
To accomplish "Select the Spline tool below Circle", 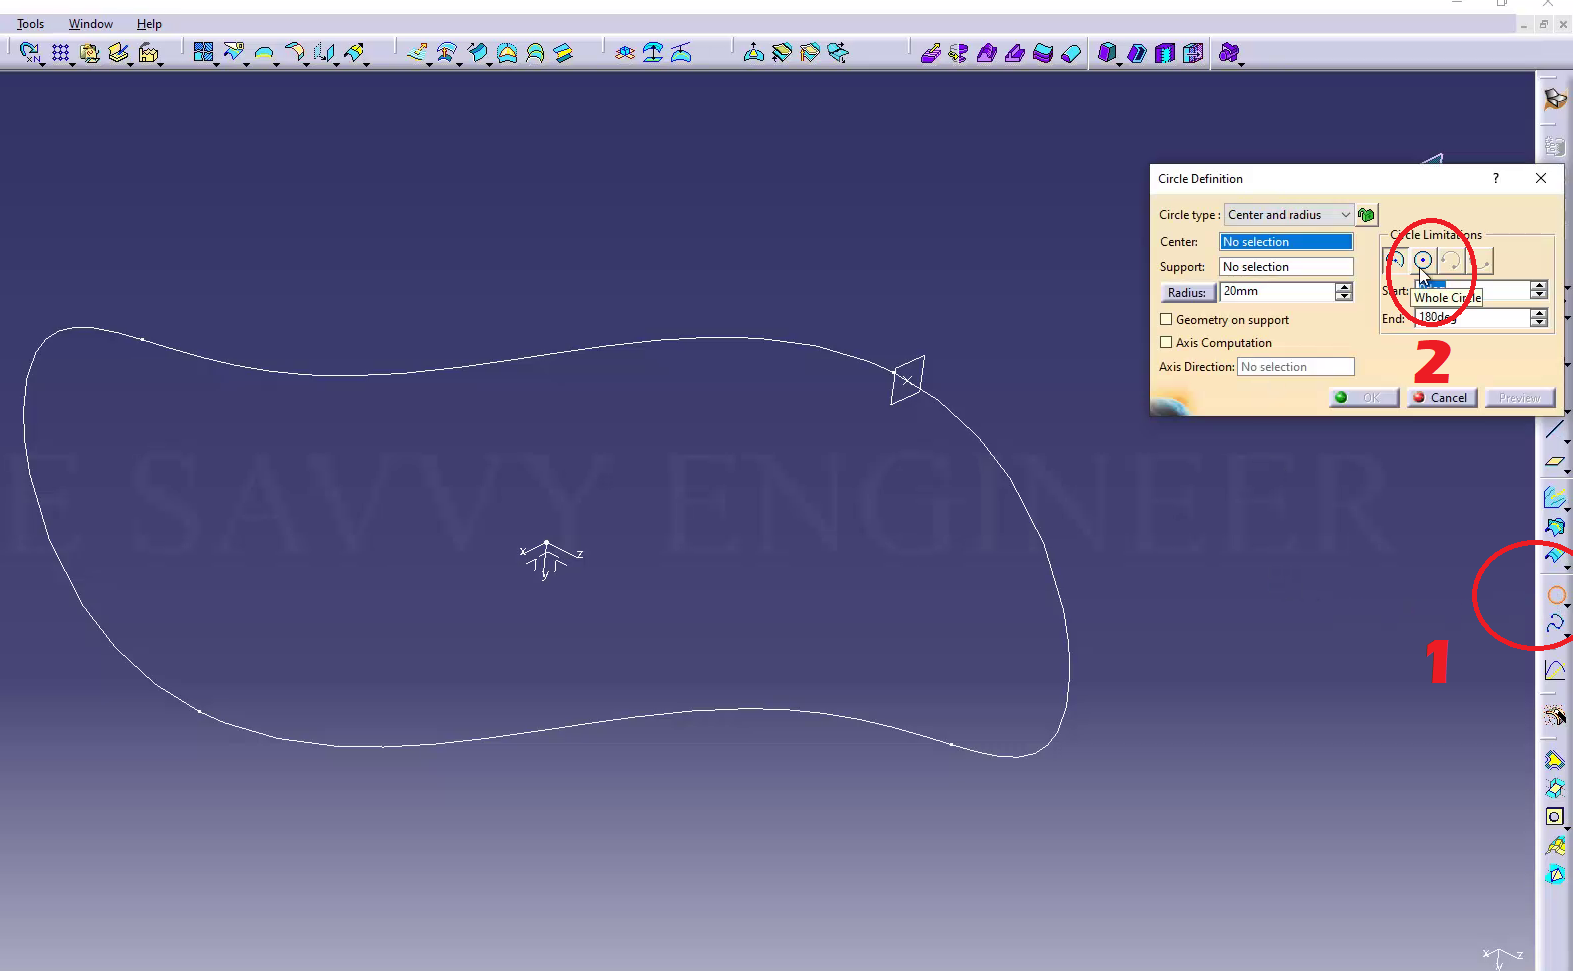I will point(1555,624).
